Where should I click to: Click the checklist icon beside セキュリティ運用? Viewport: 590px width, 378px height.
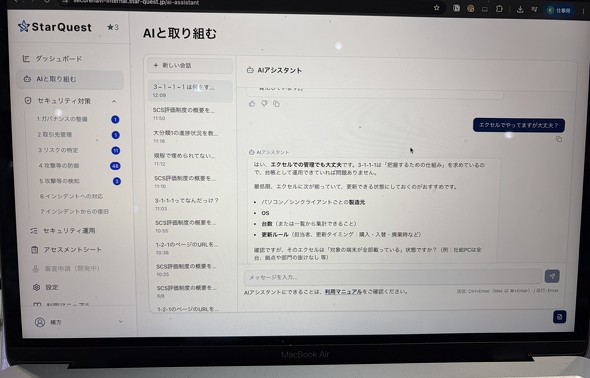click(x=34, y=231)
